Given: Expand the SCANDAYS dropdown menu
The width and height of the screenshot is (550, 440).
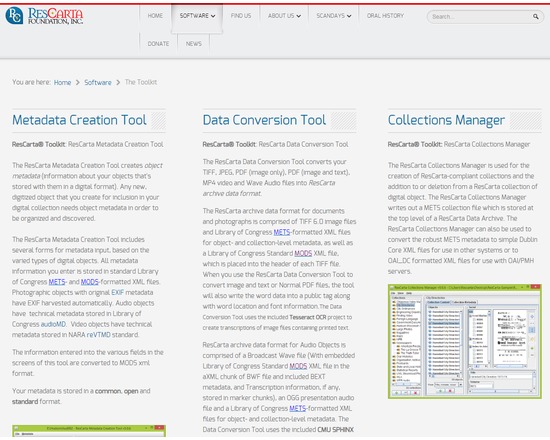Looking at the screenshot, I should 334,16.
